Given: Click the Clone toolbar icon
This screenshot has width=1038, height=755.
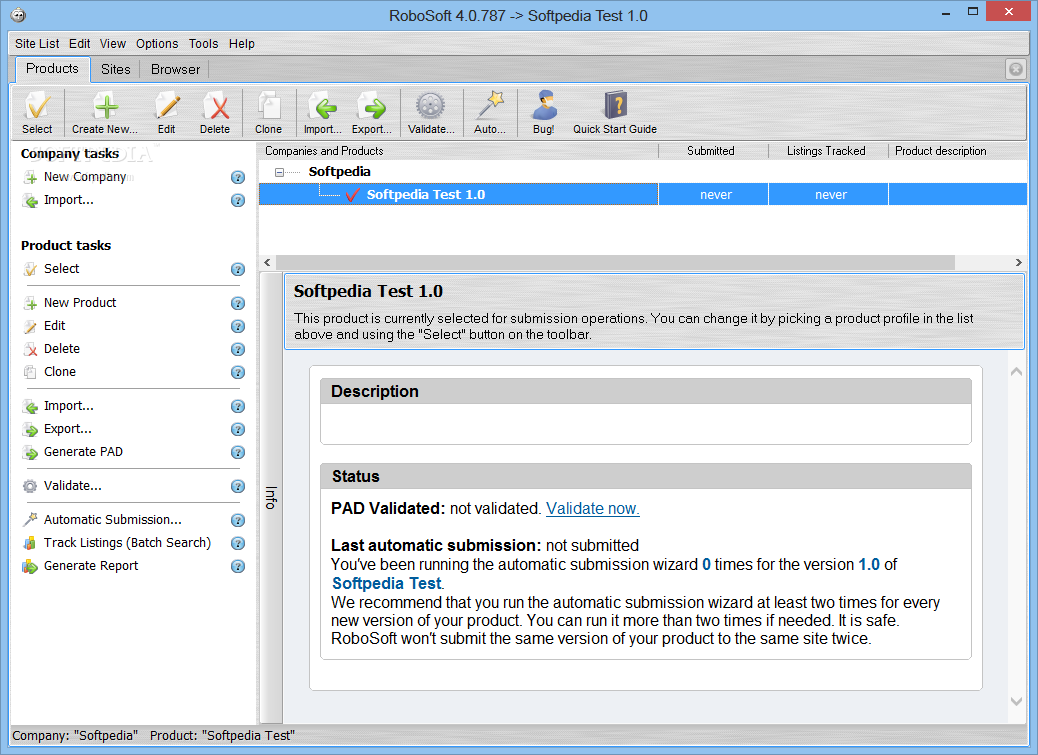Looking at the screenshot, I should pos(269,112).
